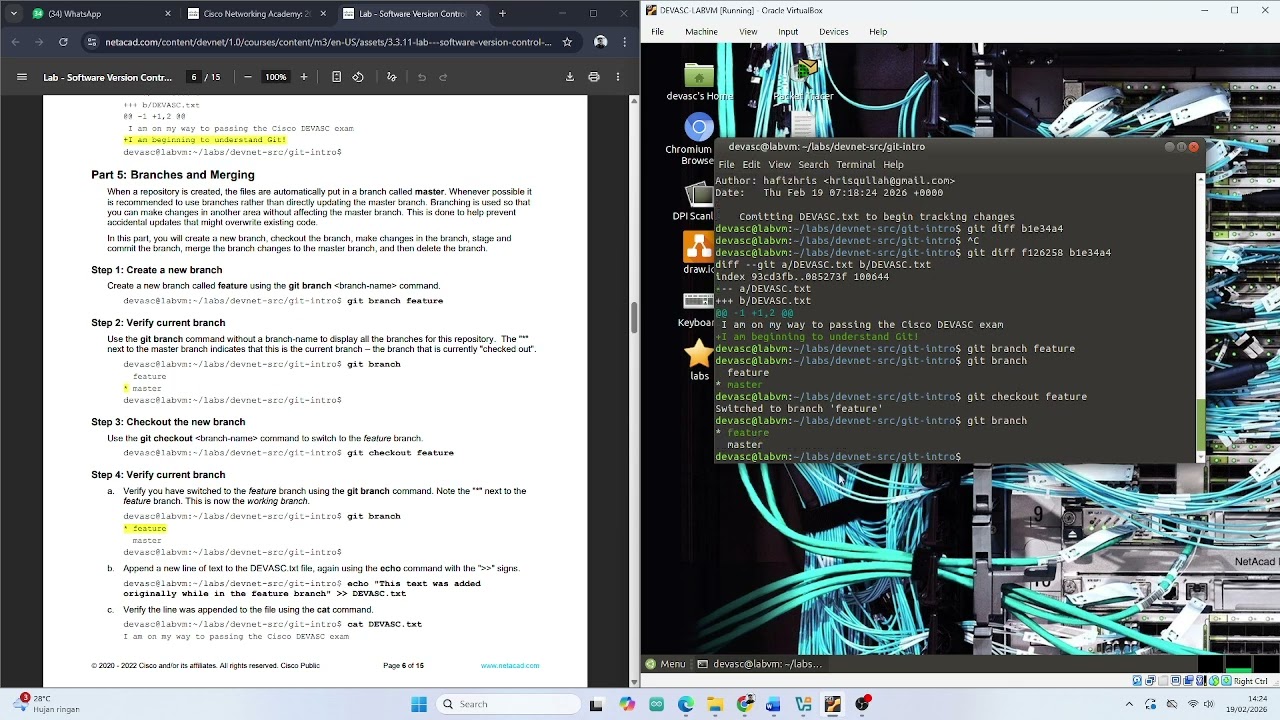Screen dimensions: 1280x720
Task: Go back in Chrome history
Action: click(15, 42)
